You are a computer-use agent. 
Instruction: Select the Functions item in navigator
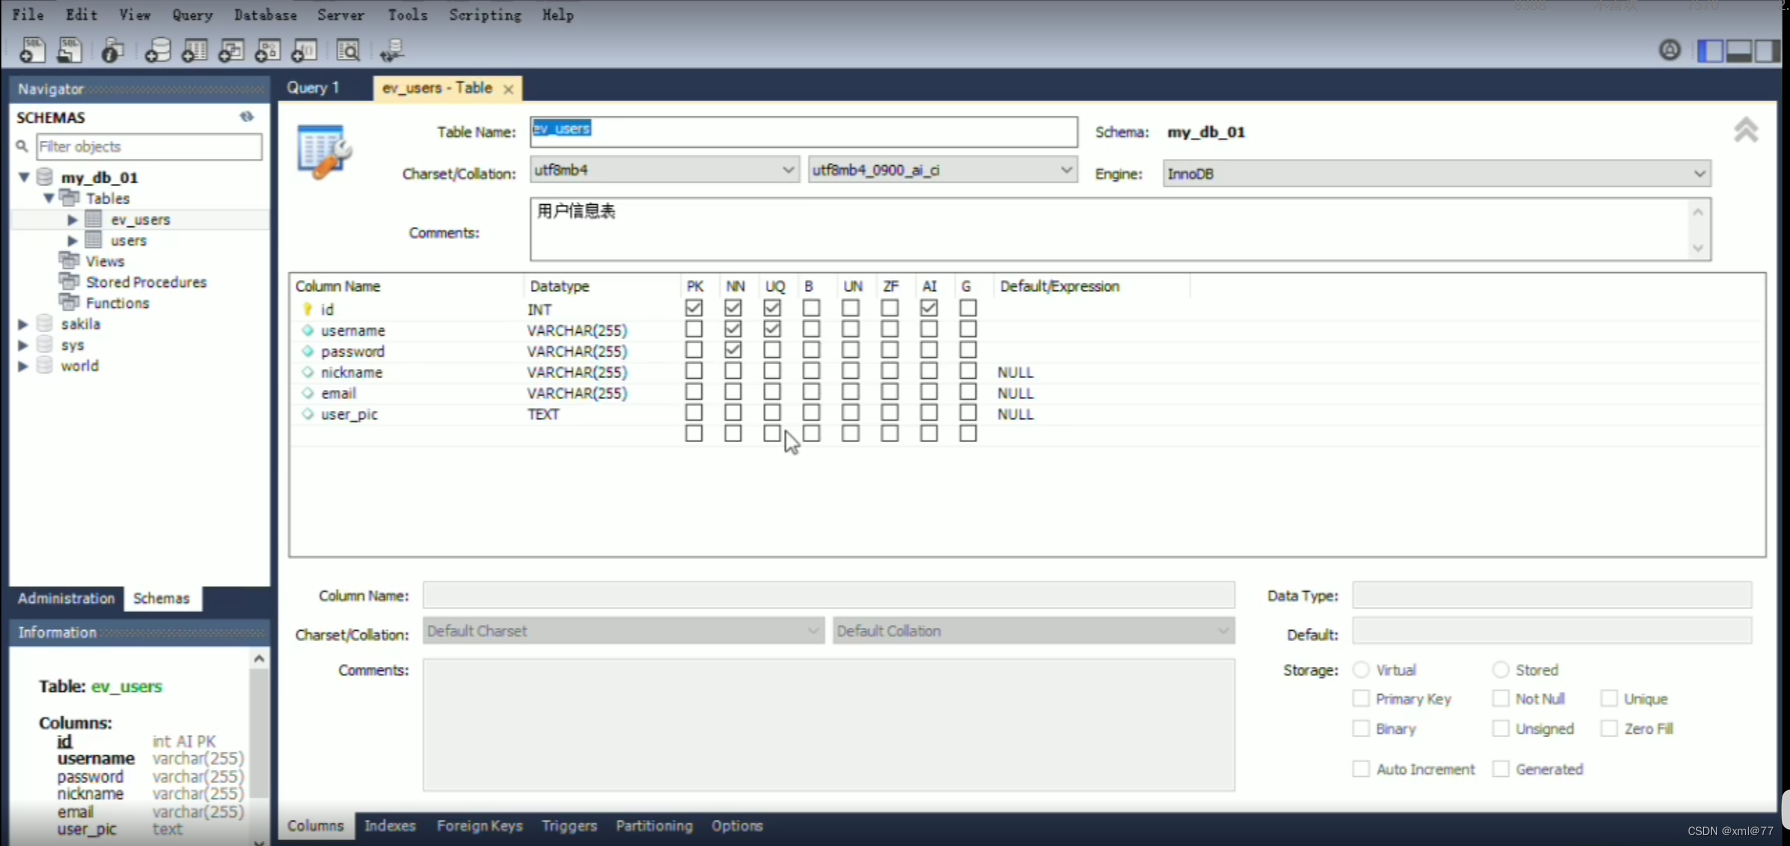pyautogui.click(x=117, y=303)
